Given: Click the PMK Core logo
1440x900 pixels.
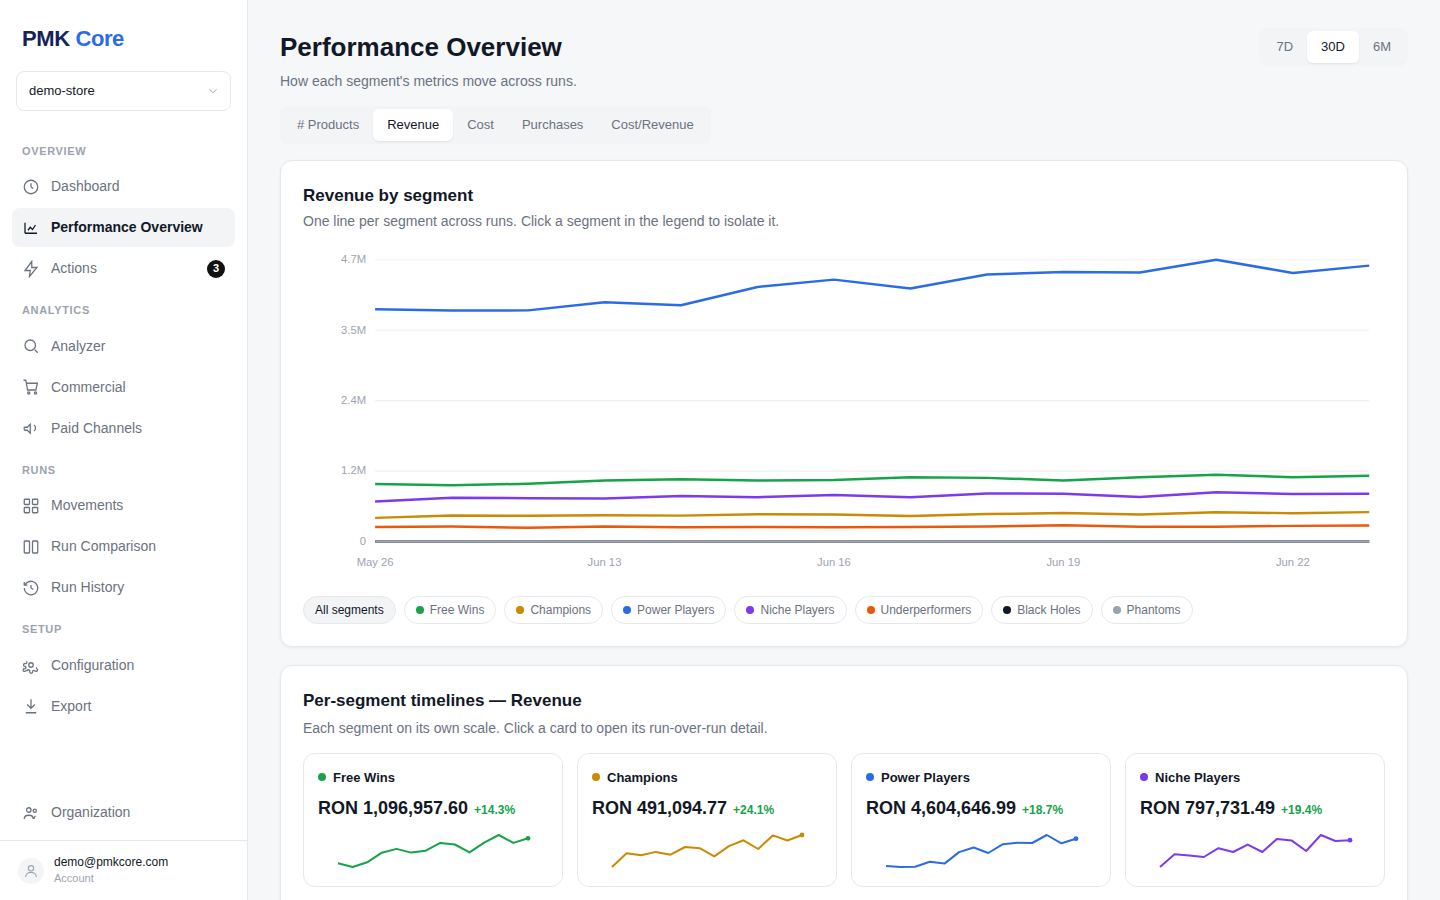Looking at the screenshot, I should tap(73, 39).
